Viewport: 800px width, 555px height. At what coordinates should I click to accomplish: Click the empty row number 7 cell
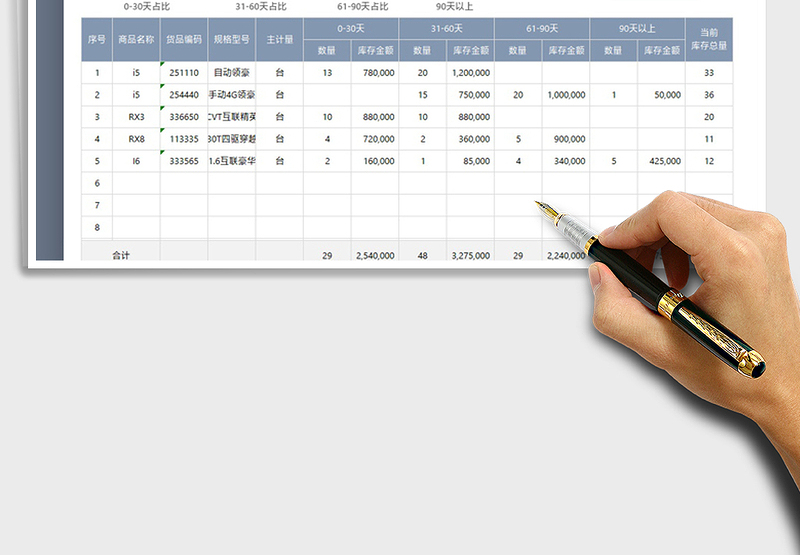97,205
